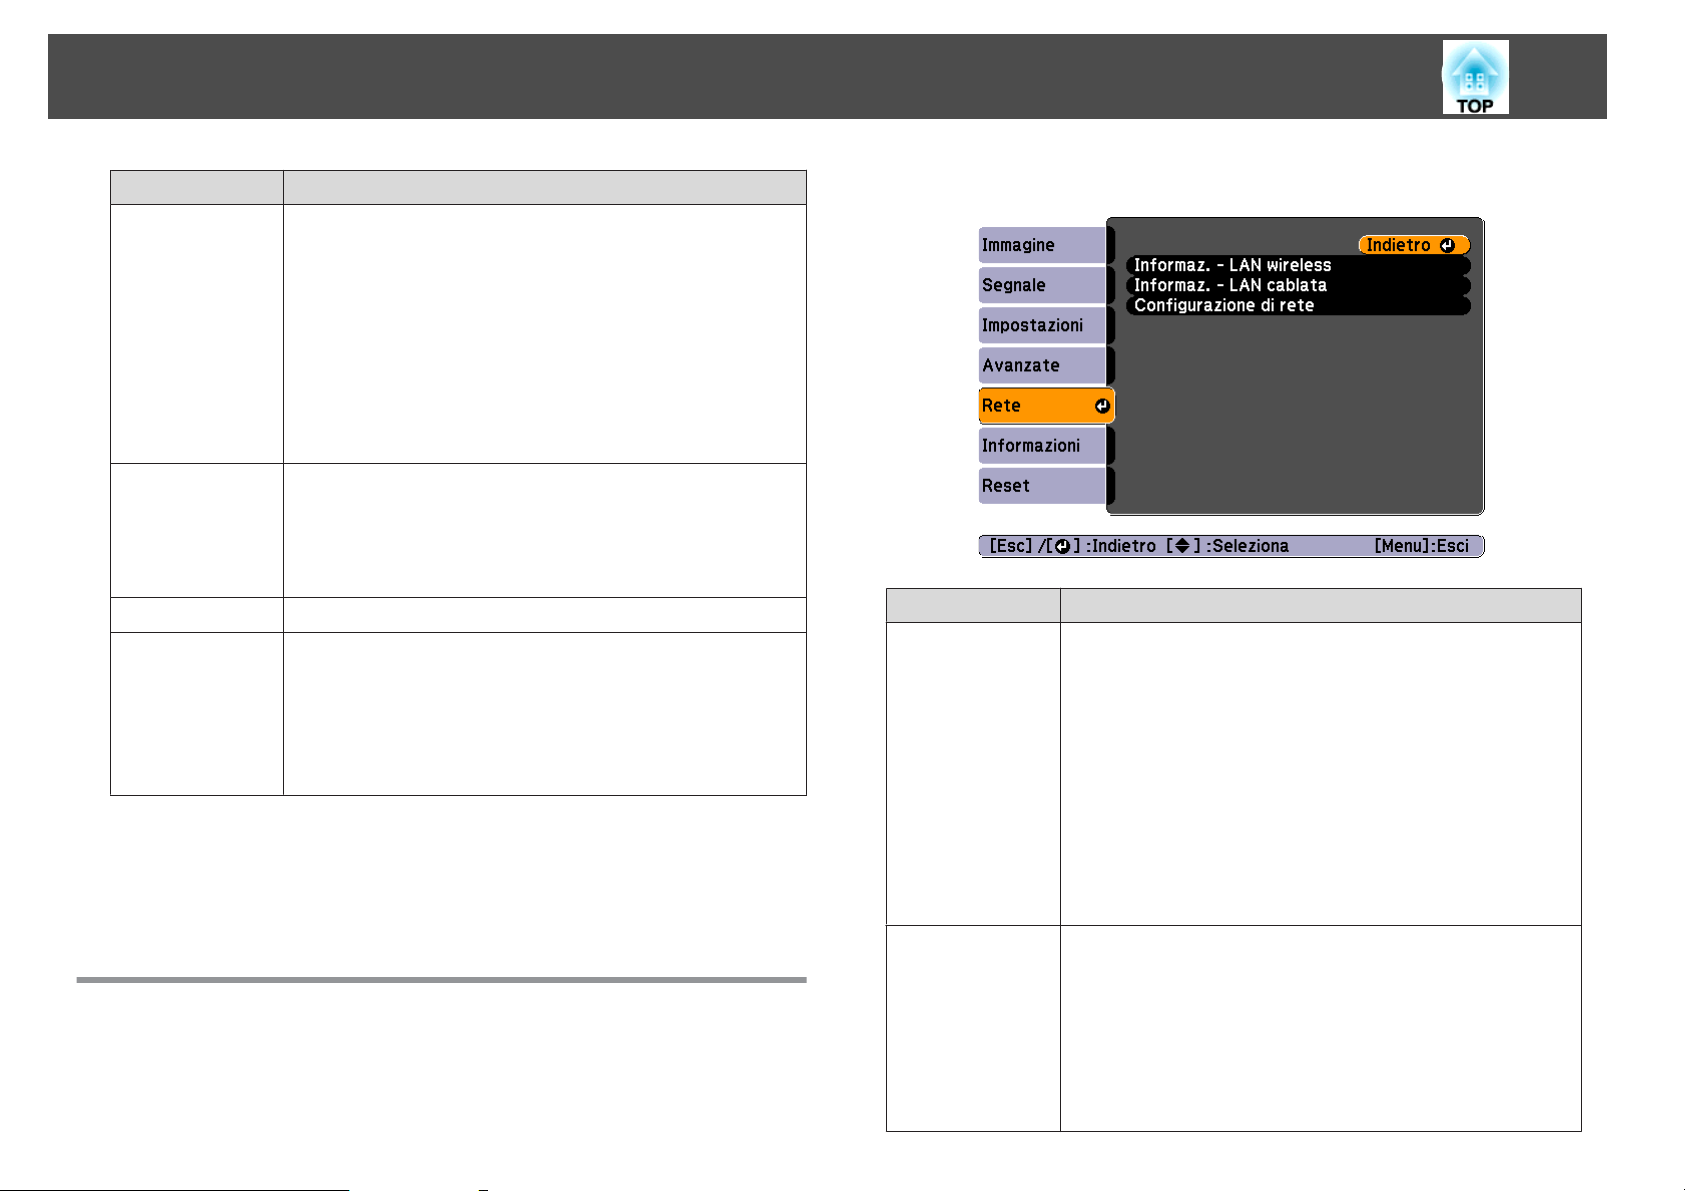
Task: Select the highlighted Rete menu tab
Action: tap(1046, 405)
